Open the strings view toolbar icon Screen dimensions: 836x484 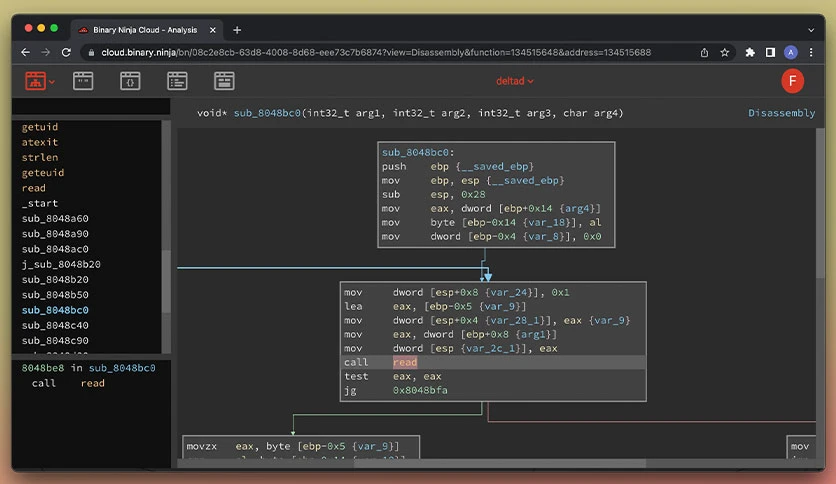coord(83,81)
